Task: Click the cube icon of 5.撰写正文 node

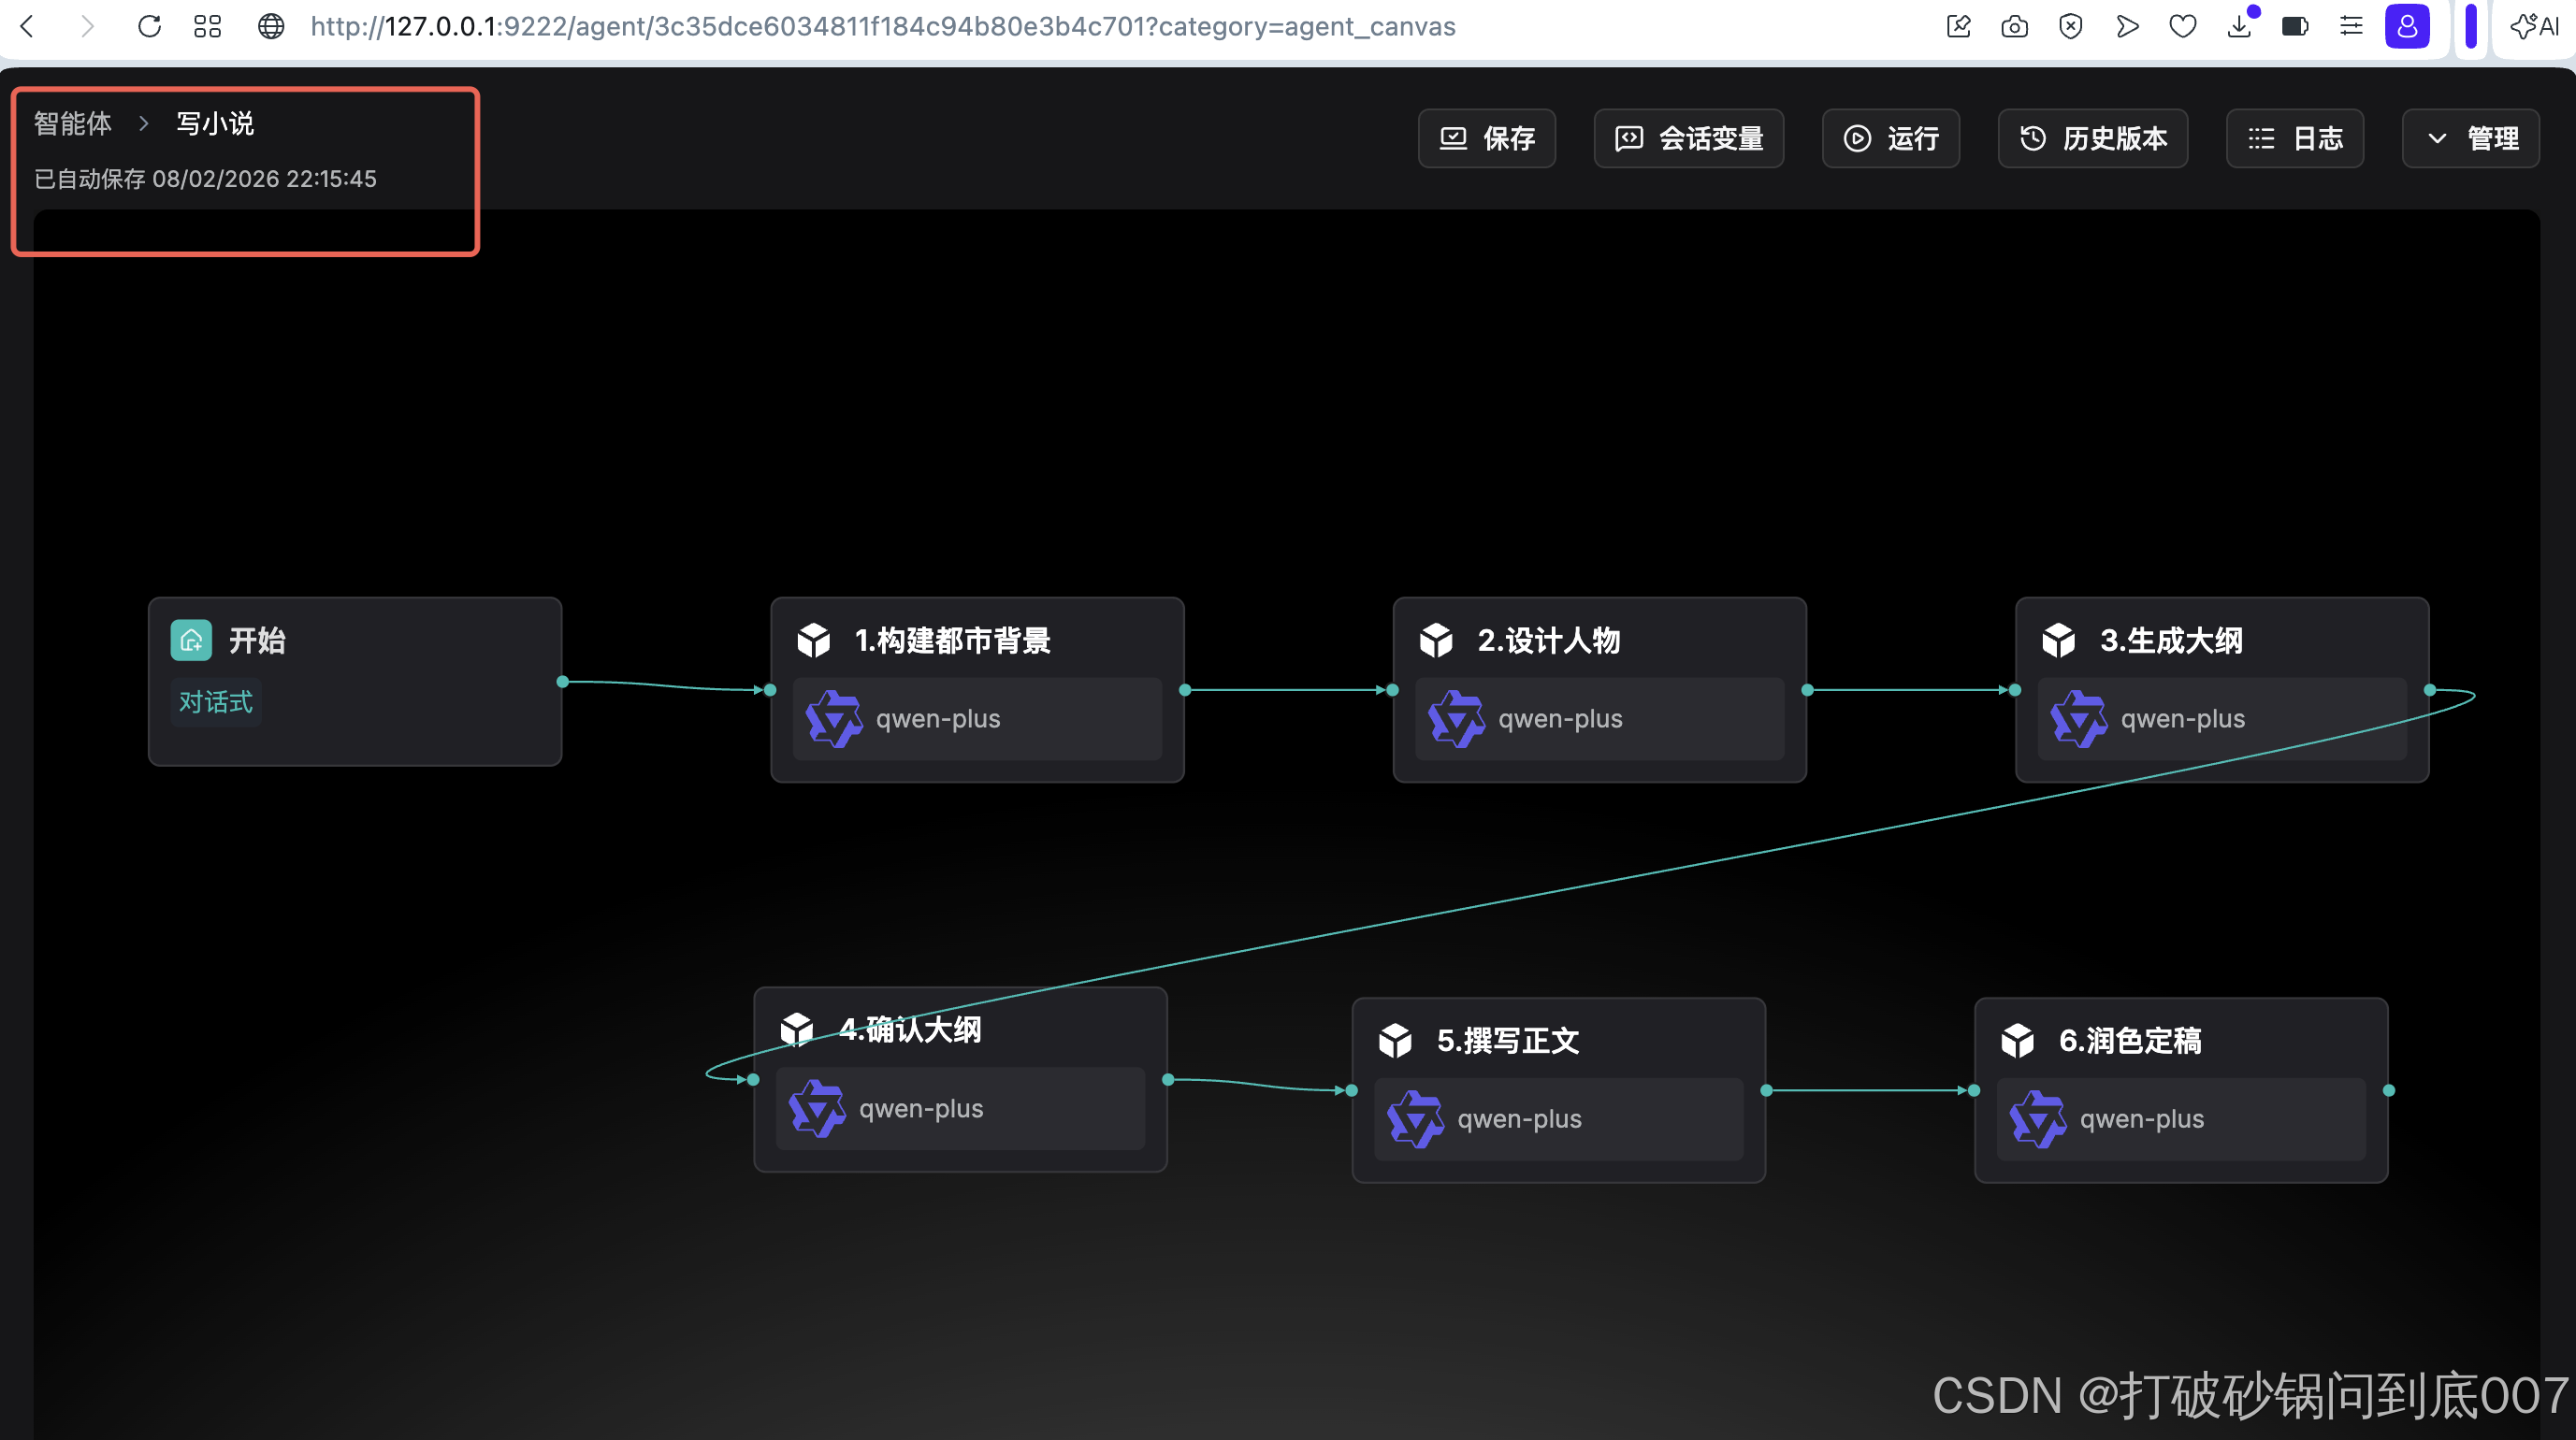Action: 1395,1040
